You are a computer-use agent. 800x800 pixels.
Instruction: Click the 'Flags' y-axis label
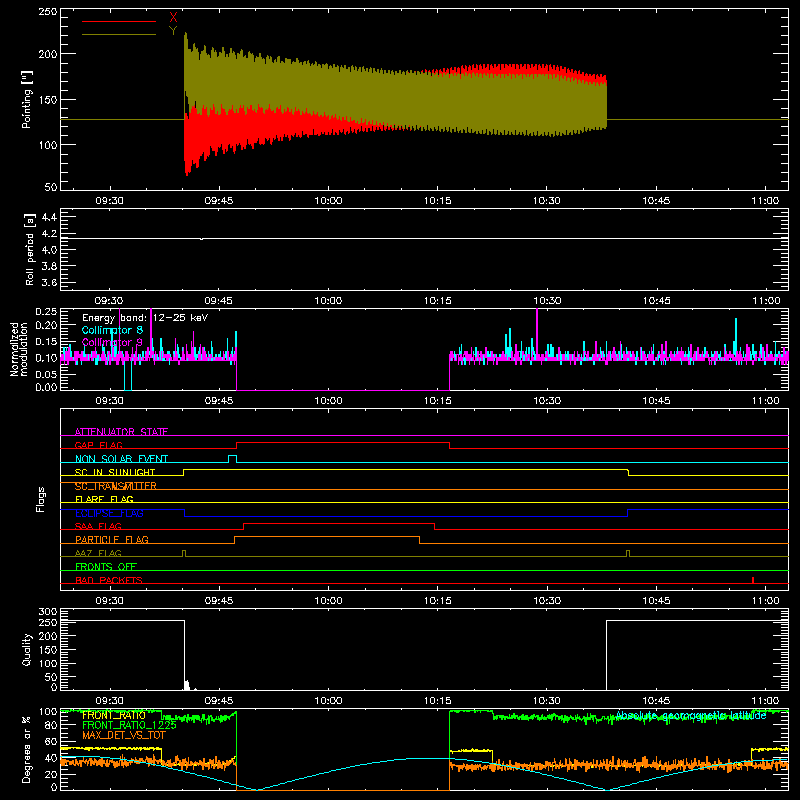pyautogui.click(x=41, y=499)
